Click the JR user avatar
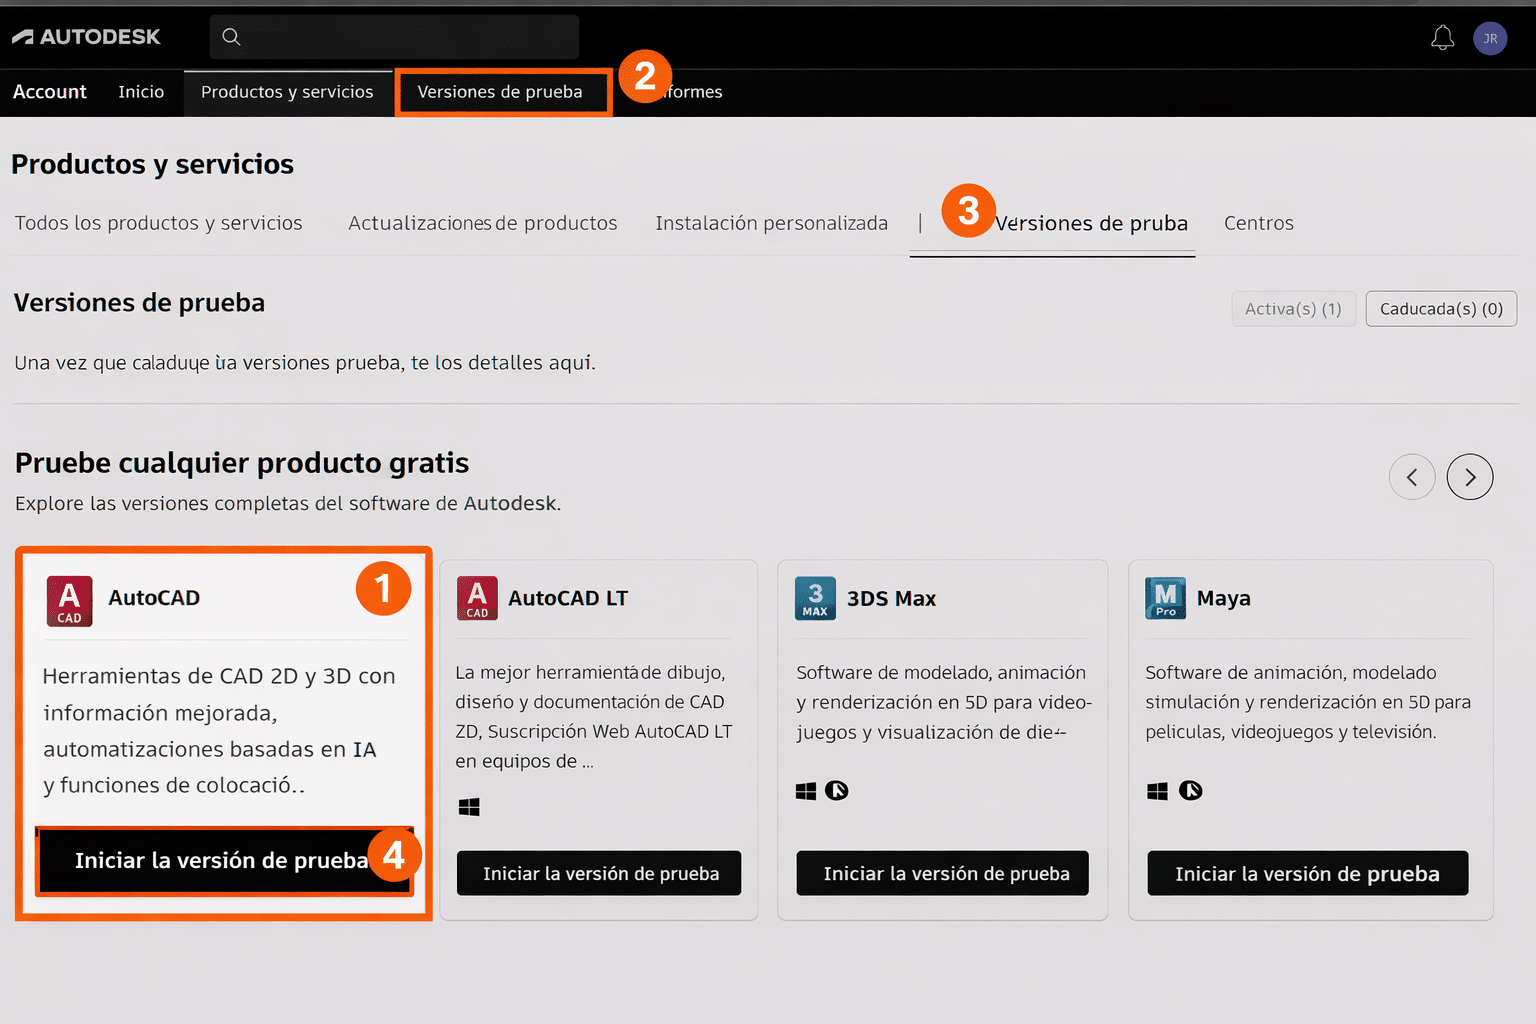Screen dimensions: 1536x1024 tap(1490, 38)
